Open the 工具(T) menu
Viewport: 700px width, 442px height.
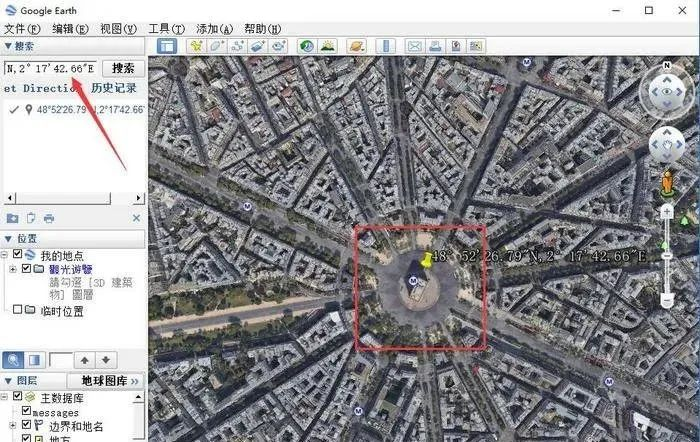[x=166, y=29]
